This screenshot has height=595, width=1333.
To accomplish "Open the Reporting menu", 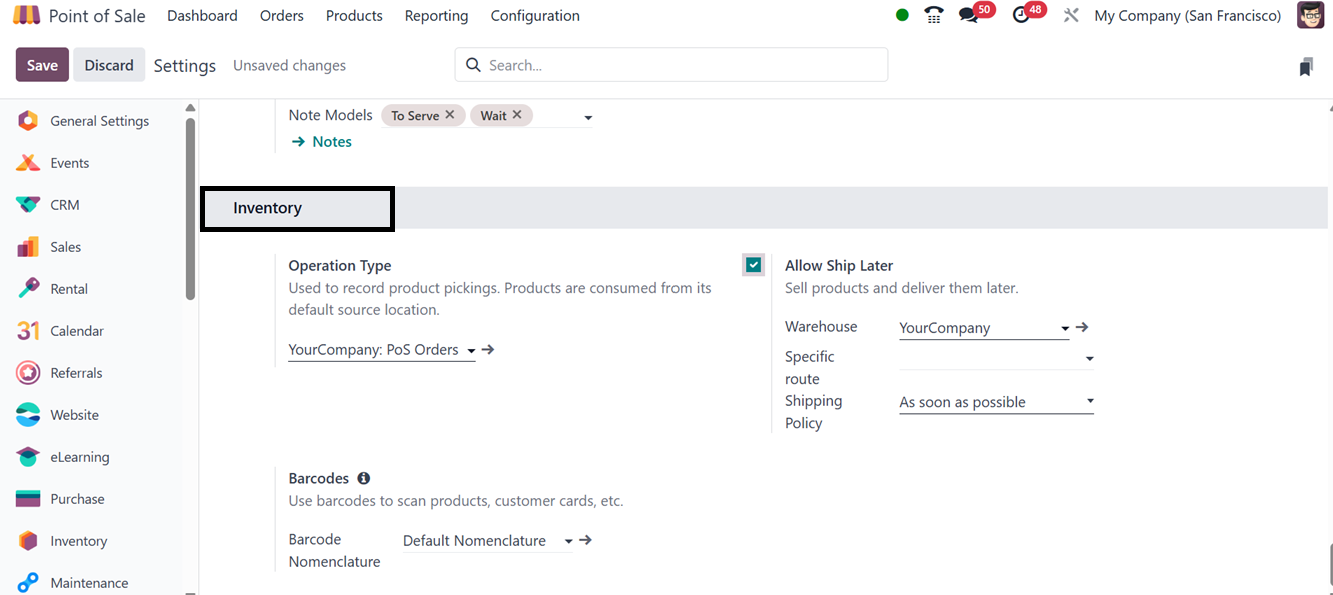I will (x=436, y=16).
